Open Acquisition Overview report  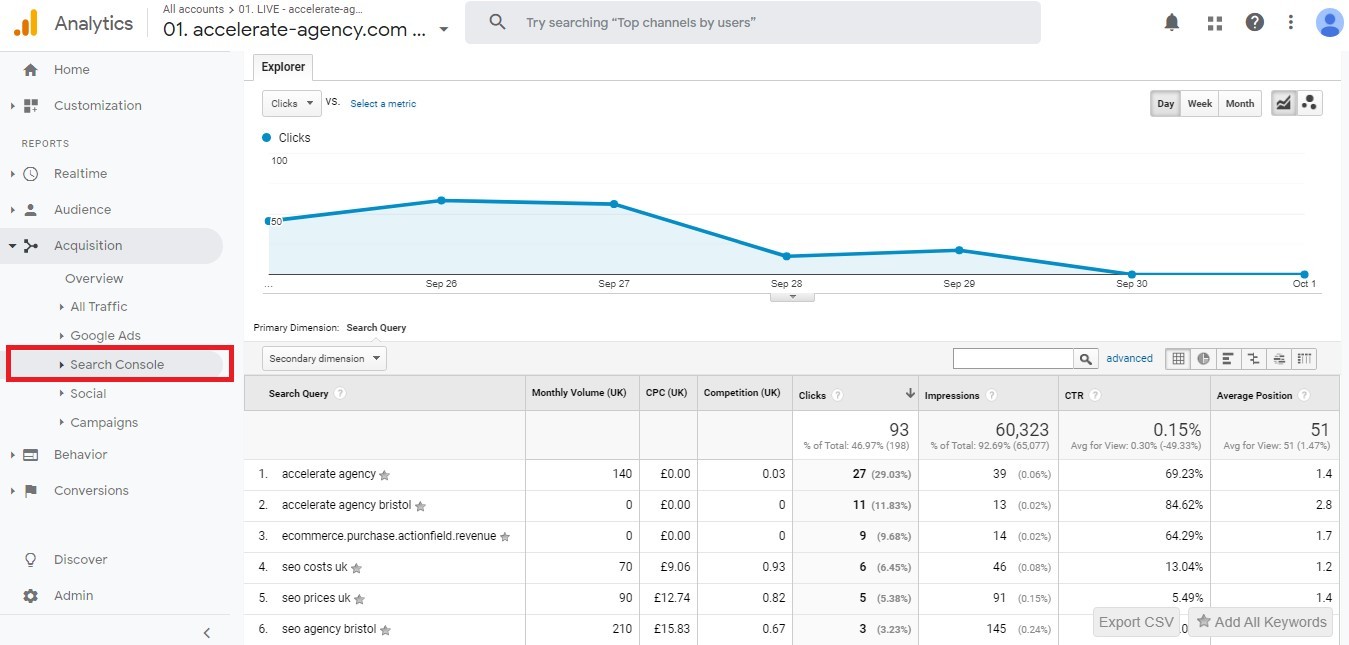(x=94, y=279)
